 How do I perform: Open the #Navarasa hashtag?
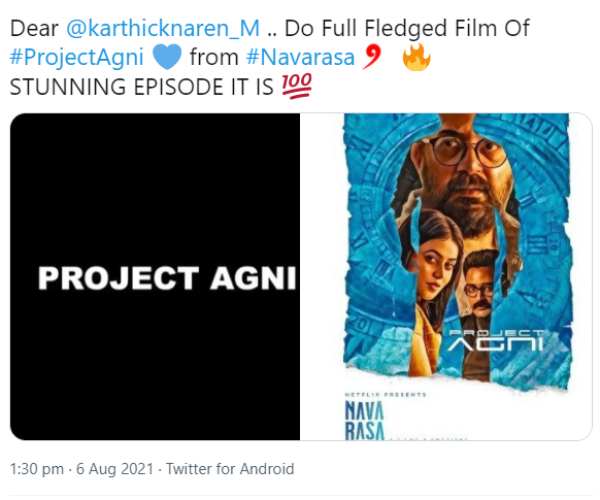pyautogui.click(x=300, y=57)
